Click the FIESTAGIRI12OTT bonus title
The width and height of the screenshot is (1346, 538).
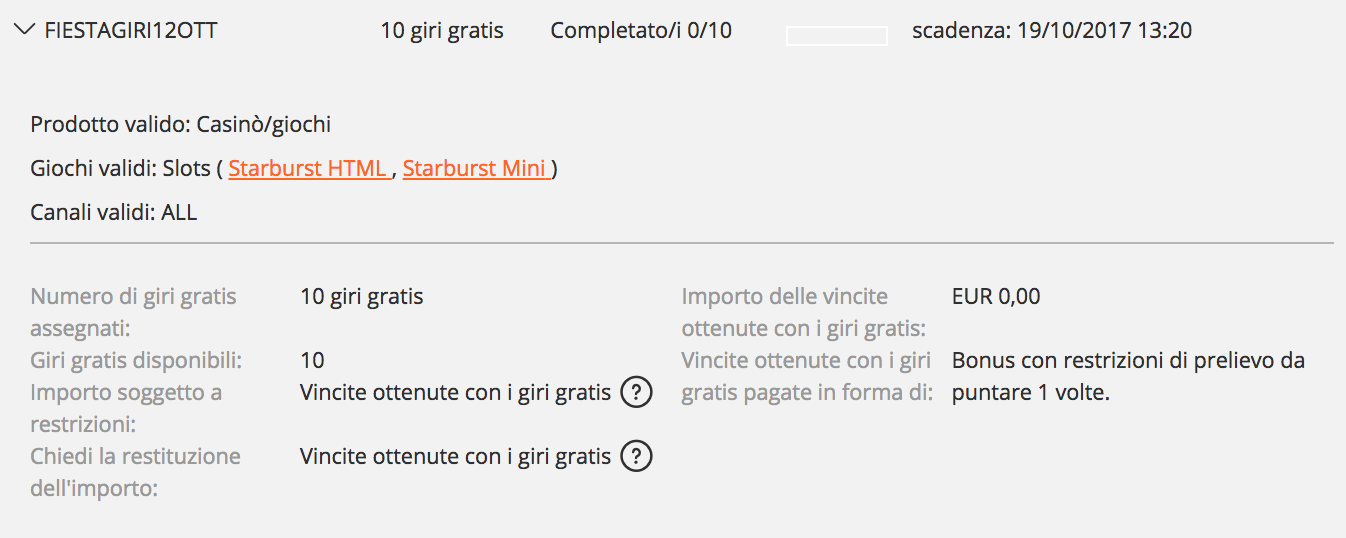click(131, 31)
